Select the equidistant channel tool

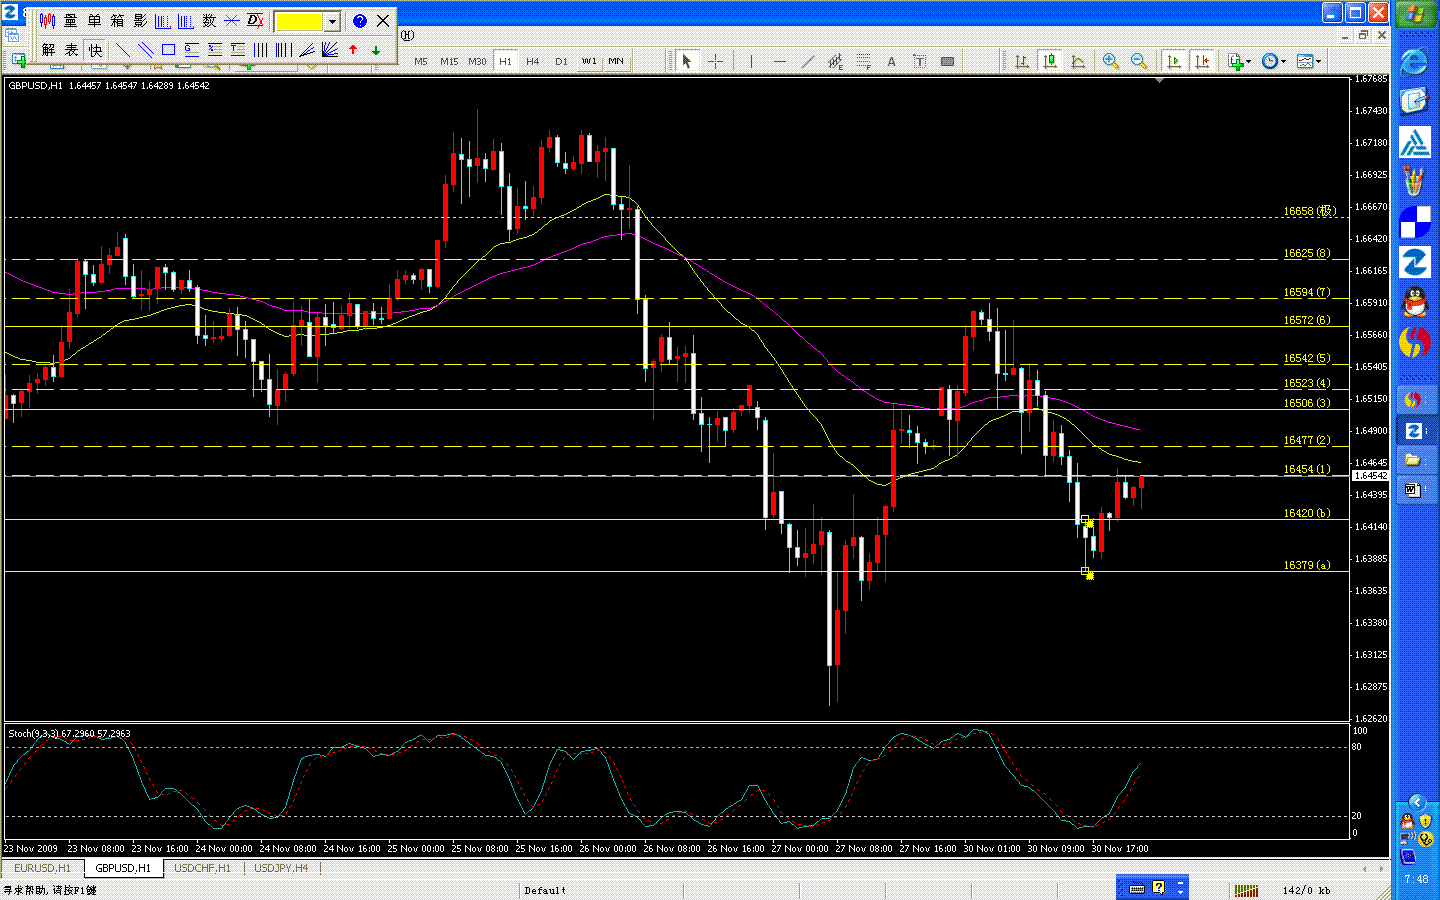click(x=835, y=61)
